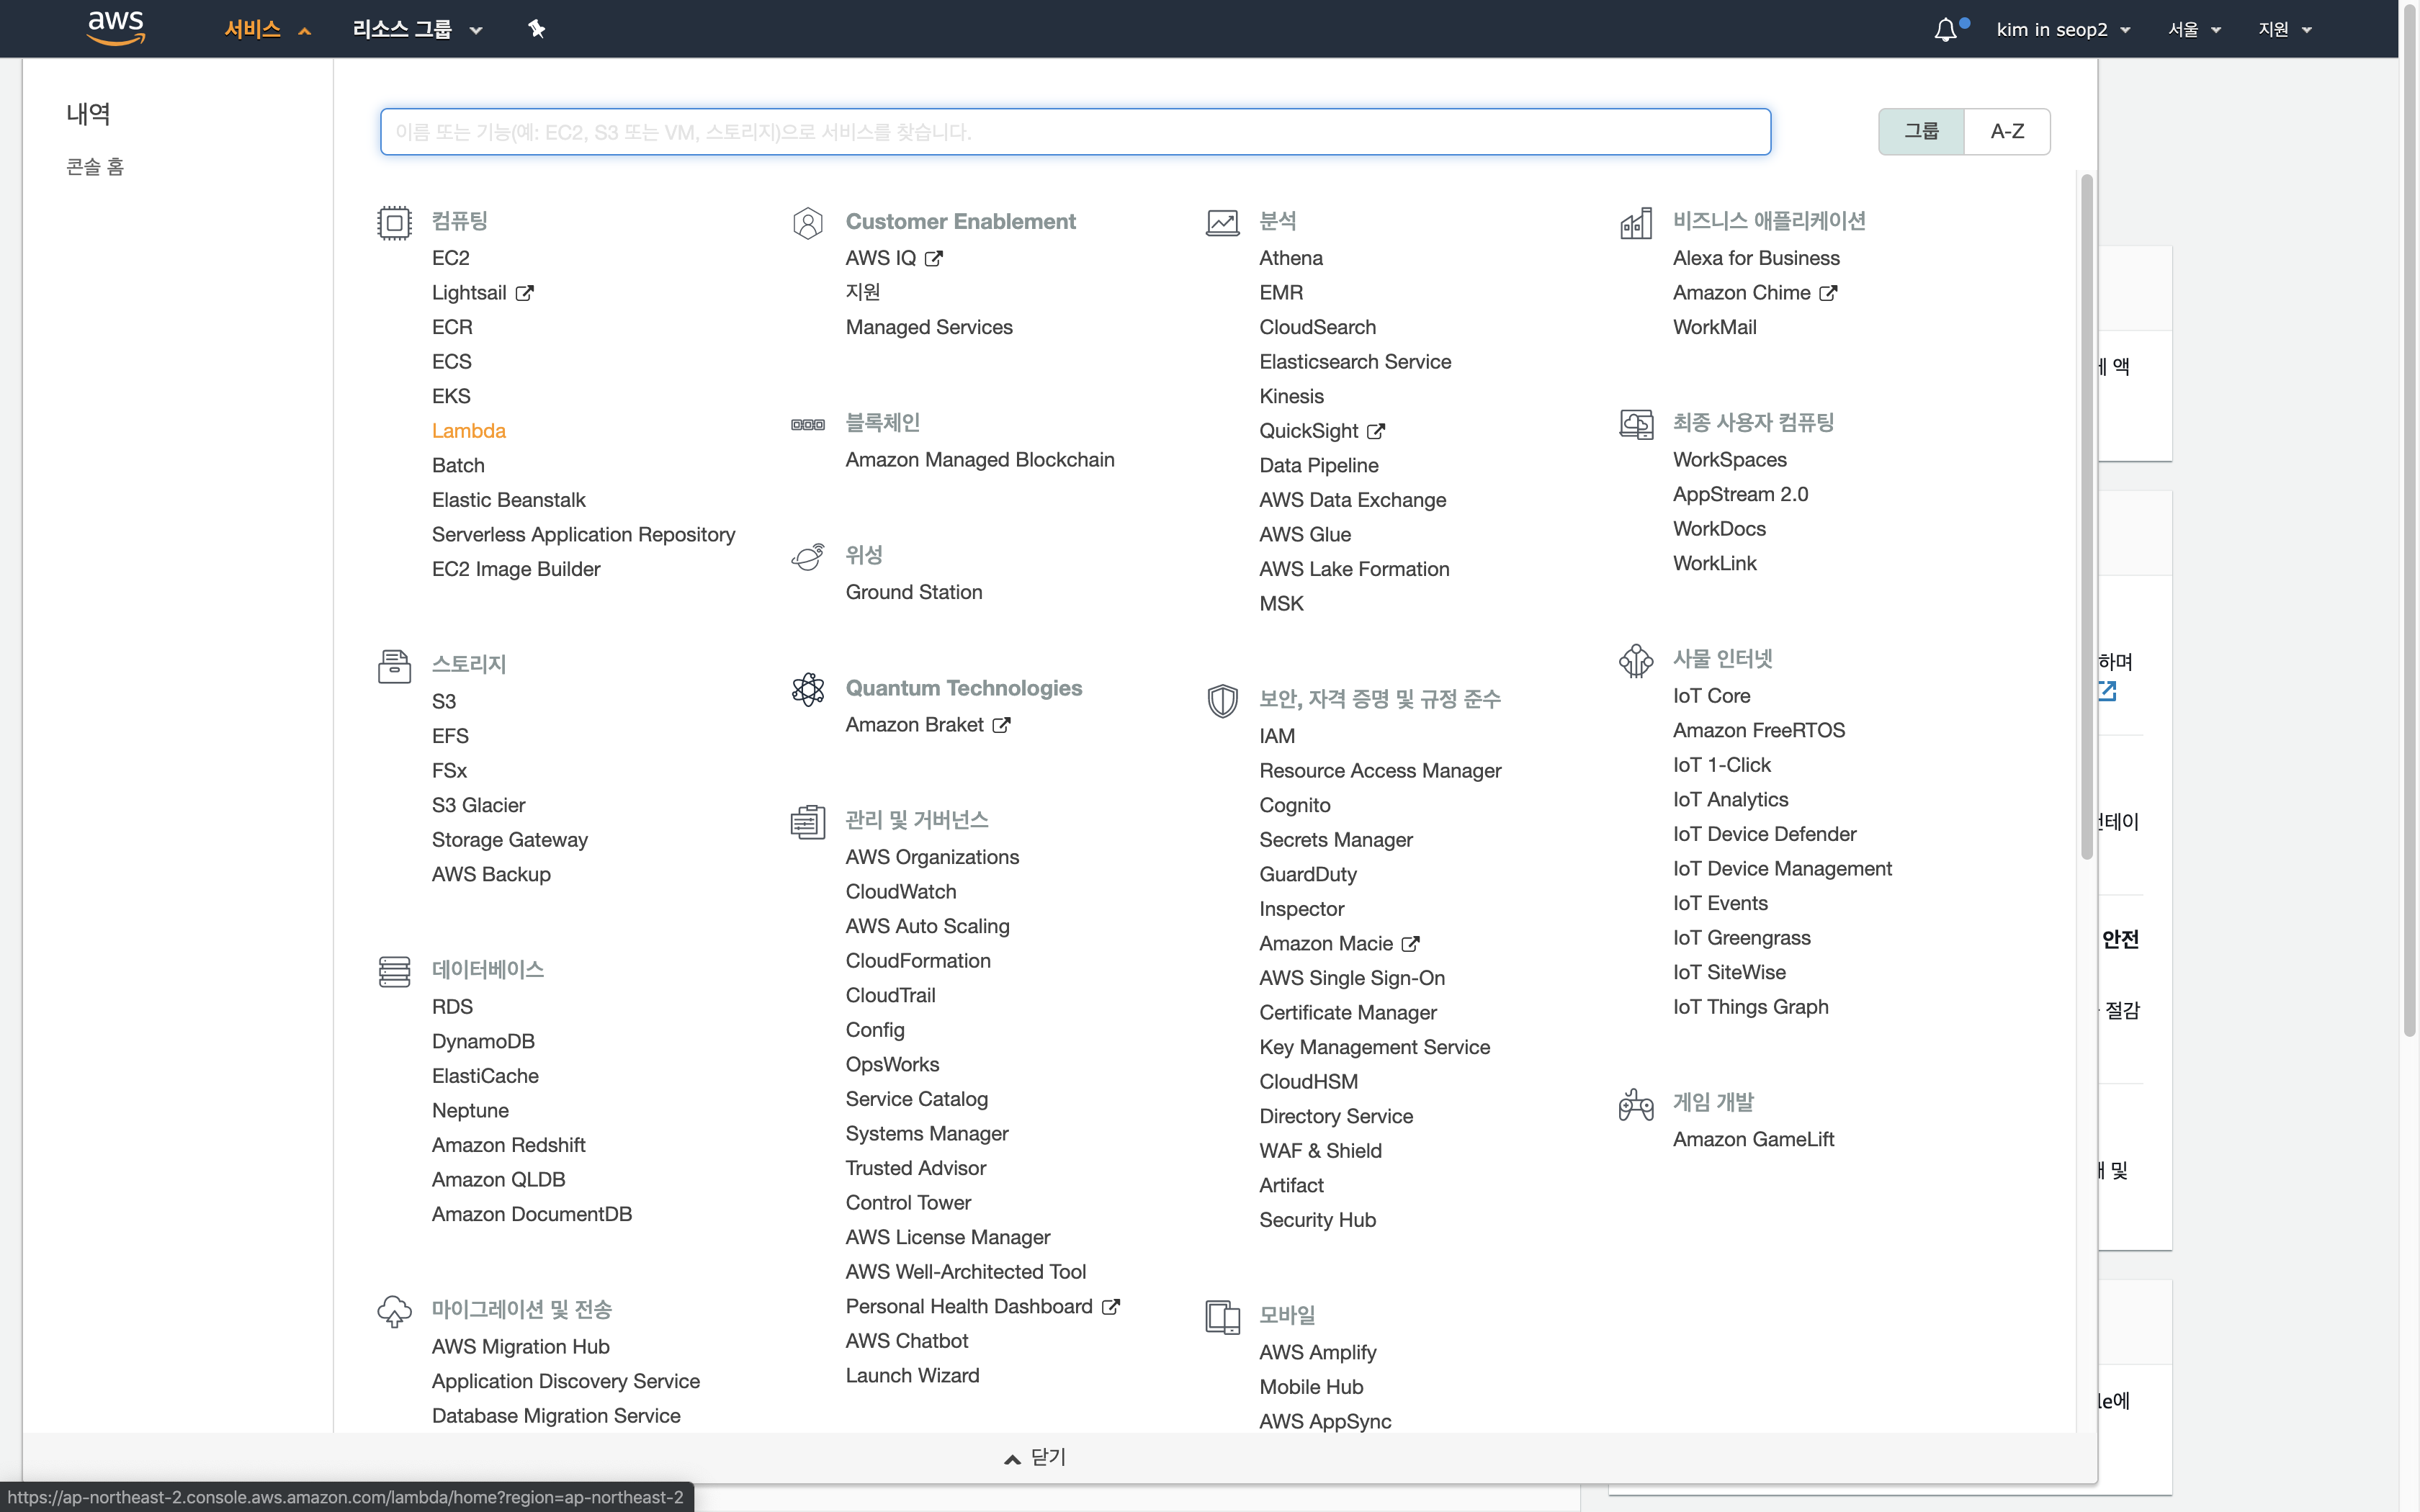Click the service search input field
This screenshot has height=1512, width=2420.
[x=1075, y=132]
